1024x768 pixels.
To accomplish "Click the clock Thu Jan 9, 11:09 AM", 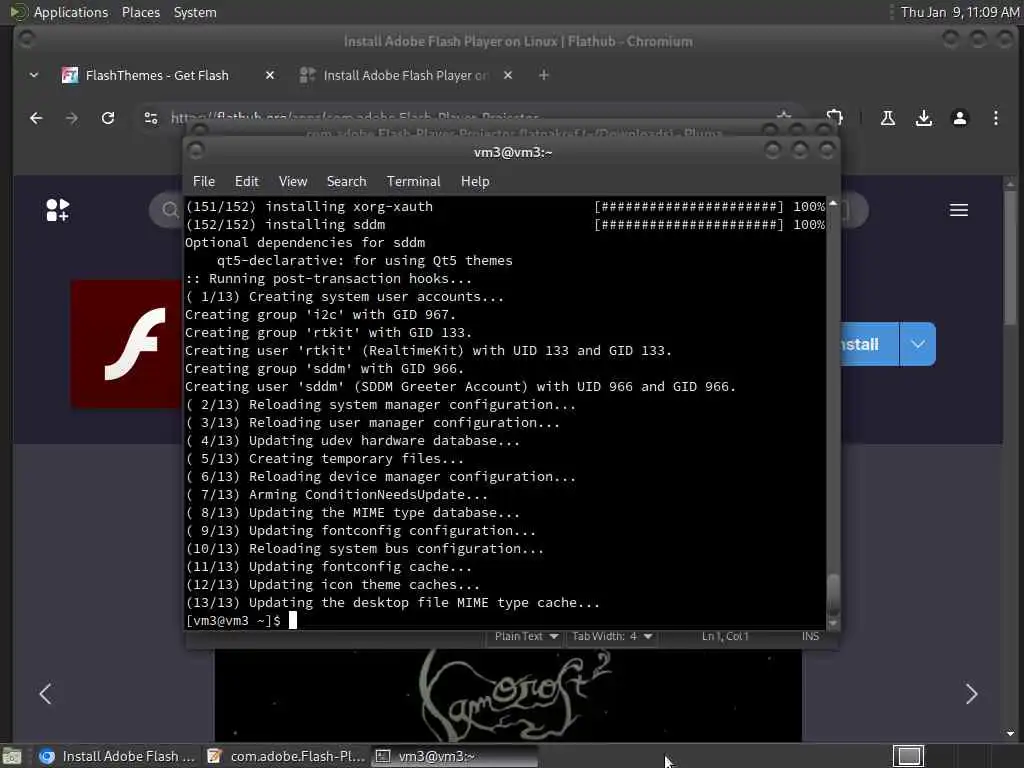I will 959,12.
